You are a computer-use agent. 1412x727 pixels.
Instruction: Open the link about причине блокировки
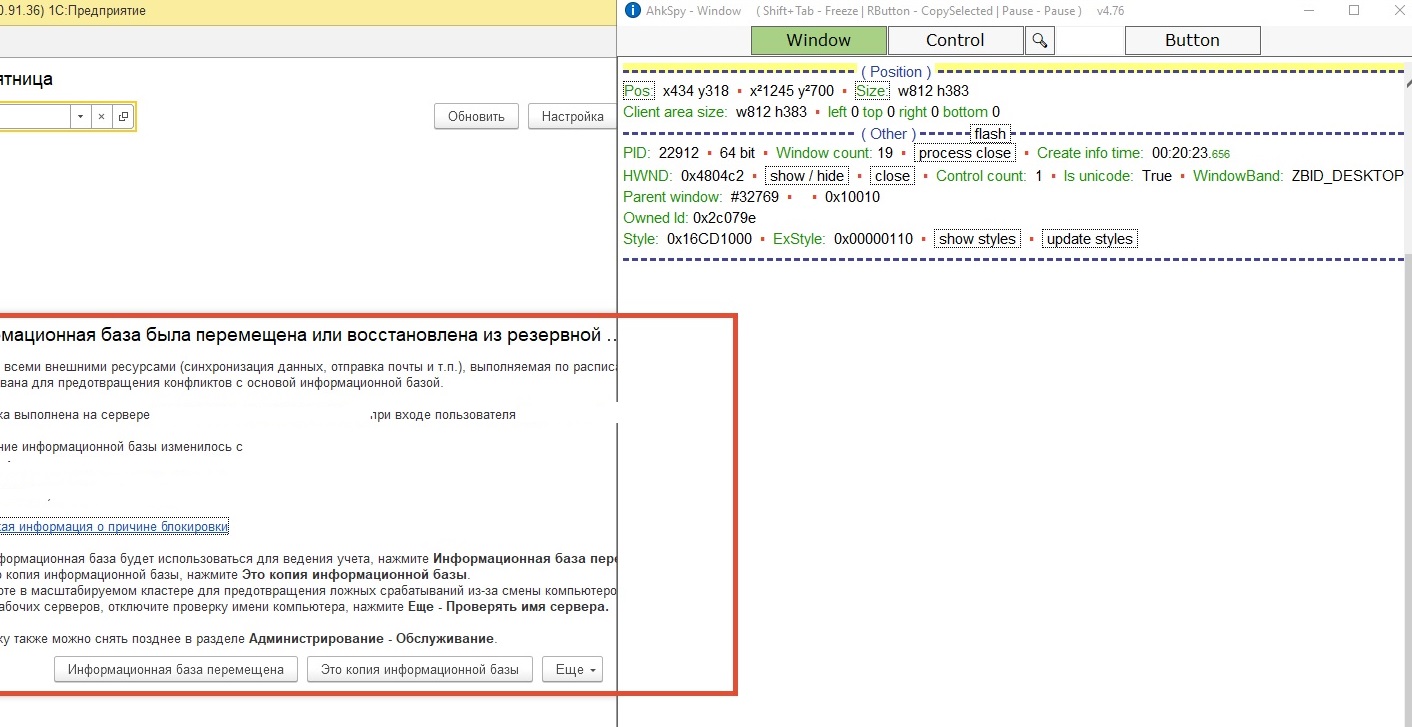(x=114, y=527)
